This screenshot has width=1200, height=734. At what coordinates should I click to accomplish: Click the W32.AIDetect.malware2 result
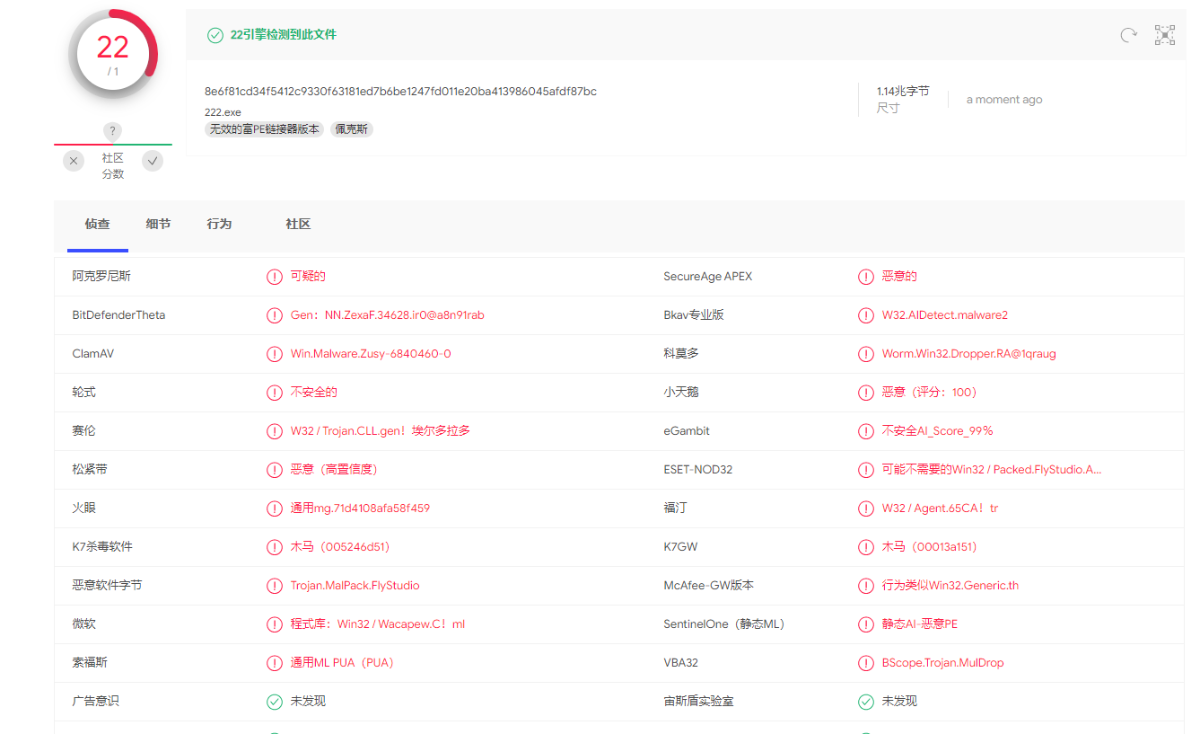[x=945, y=315]
